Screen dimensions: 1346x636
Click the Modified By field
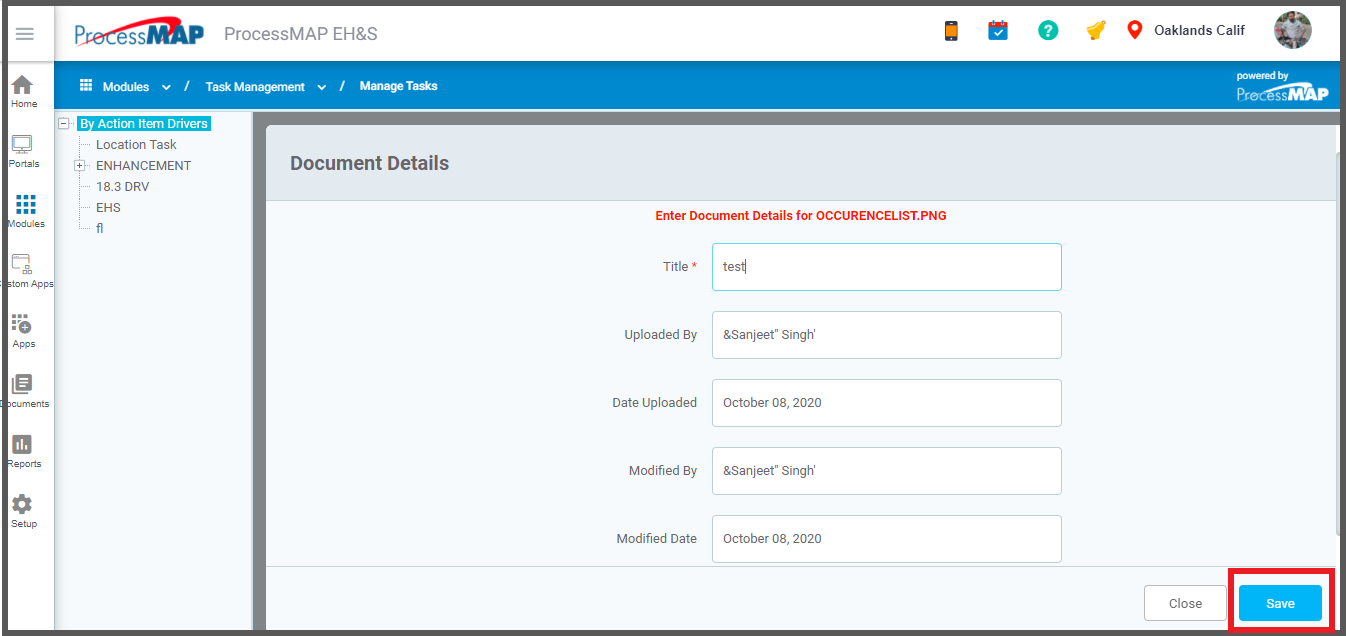pos(887,471)
